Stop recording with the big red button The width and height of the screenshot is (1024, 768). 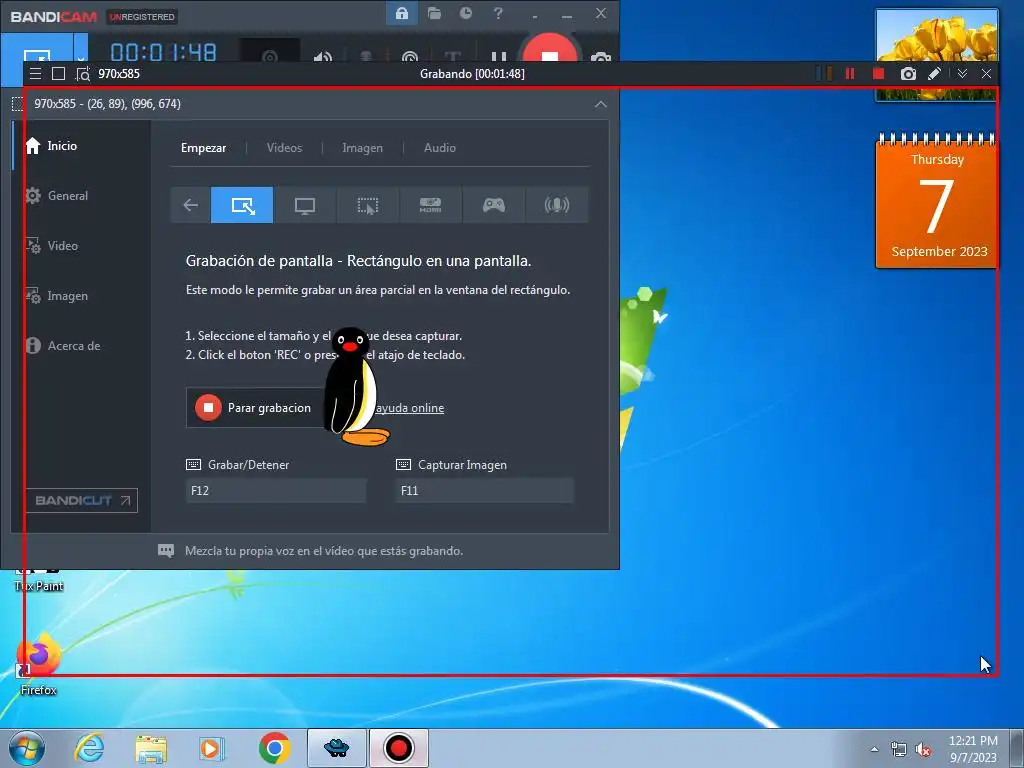point(549,50)
